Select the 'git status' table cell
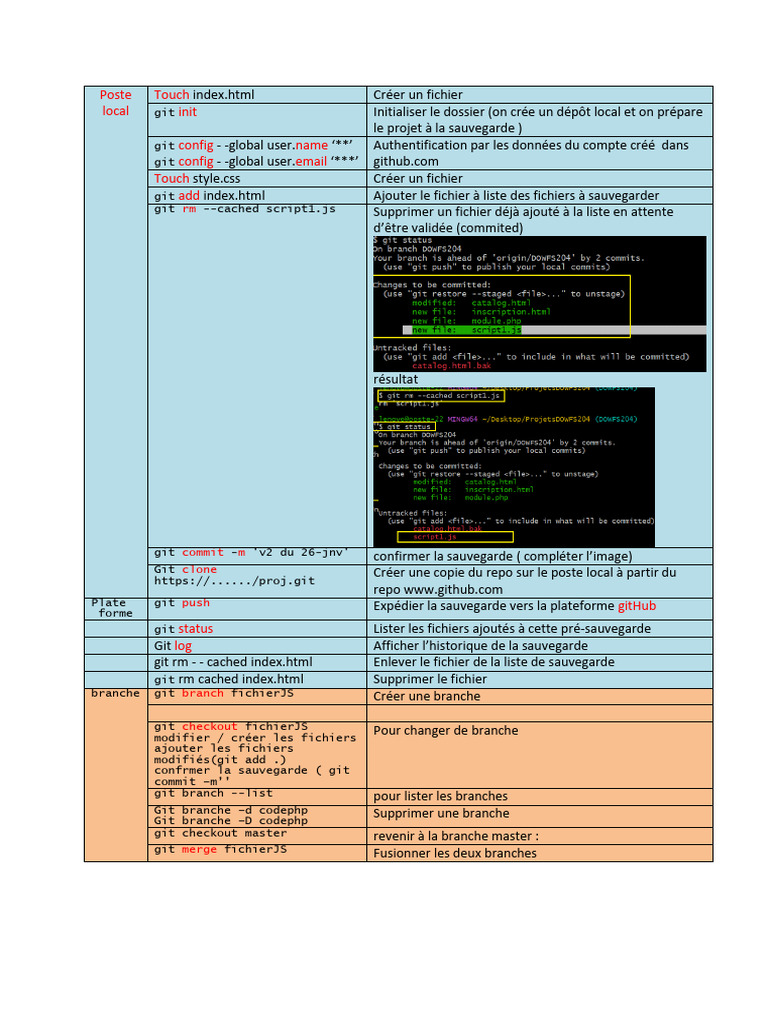 click(x=257, y=629)
